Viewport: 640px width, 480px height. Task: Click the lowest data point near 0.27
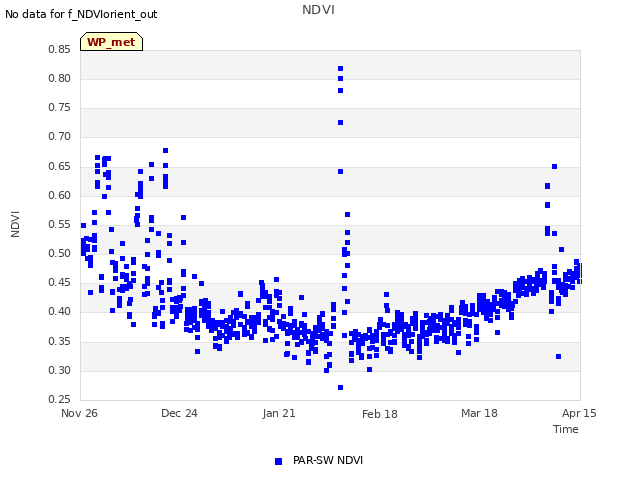click(x=340, y=387)
